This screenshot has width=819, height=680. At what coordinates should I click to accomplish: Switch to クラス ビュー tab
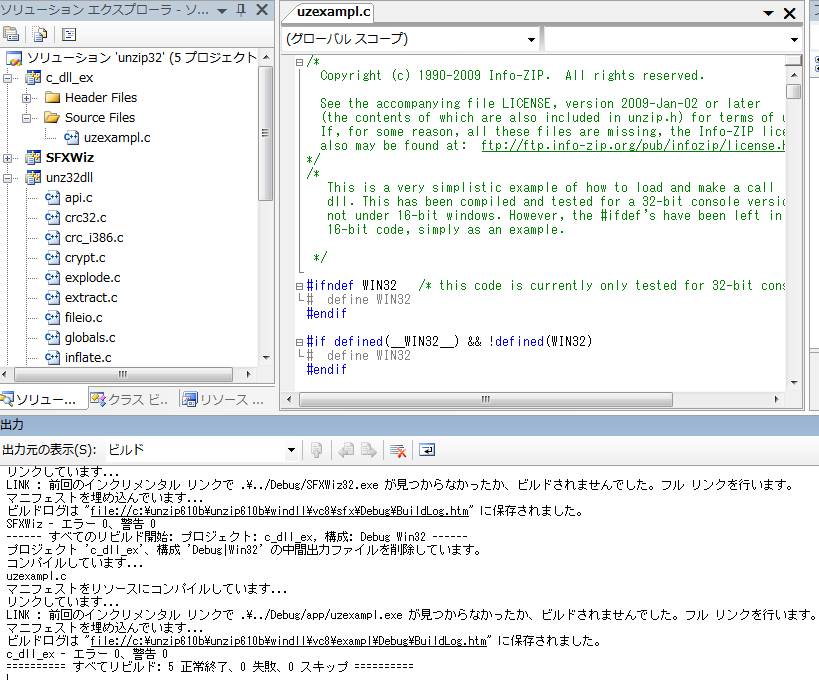[x=130, y=400]
